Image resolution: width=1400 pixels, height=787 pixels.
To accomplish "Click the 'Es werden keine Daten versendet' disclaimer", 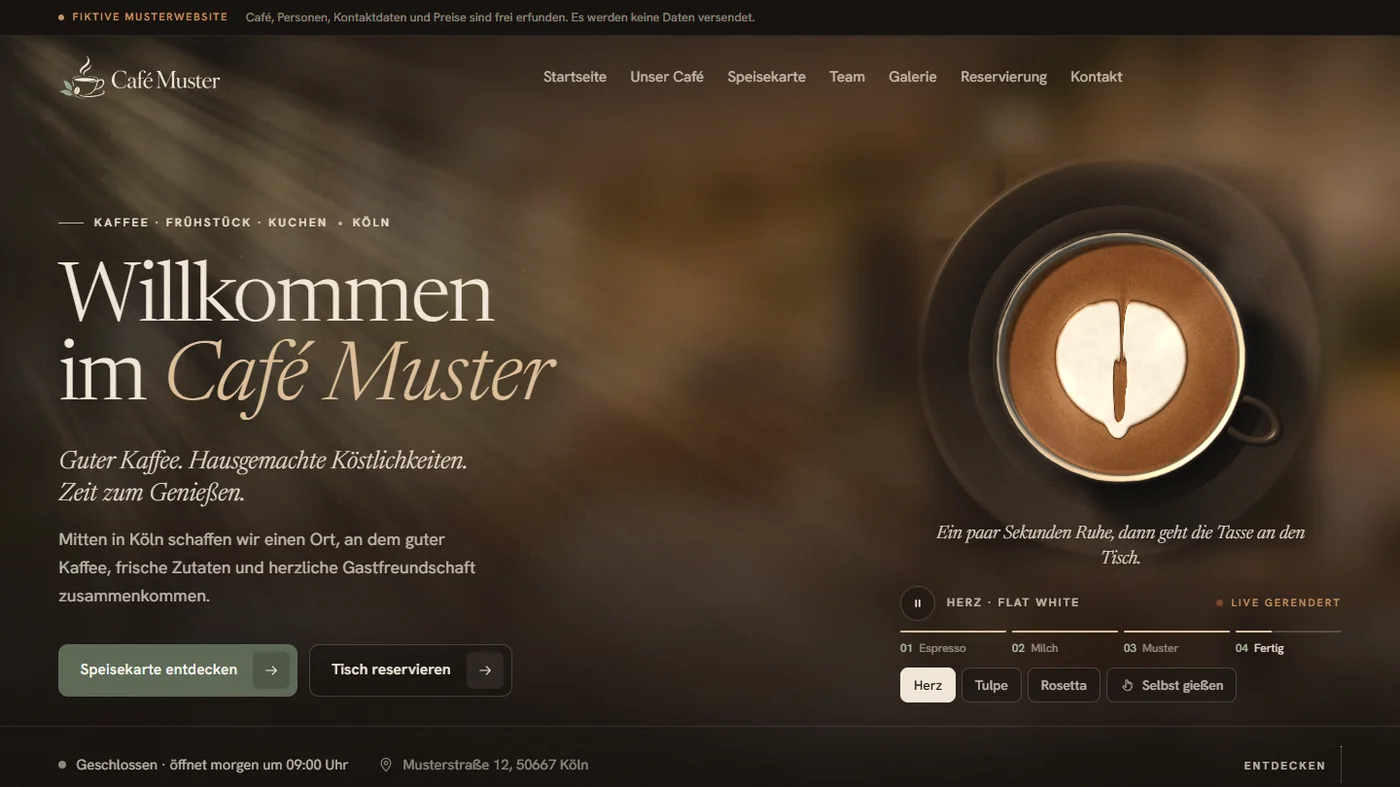I will [663, 17].
